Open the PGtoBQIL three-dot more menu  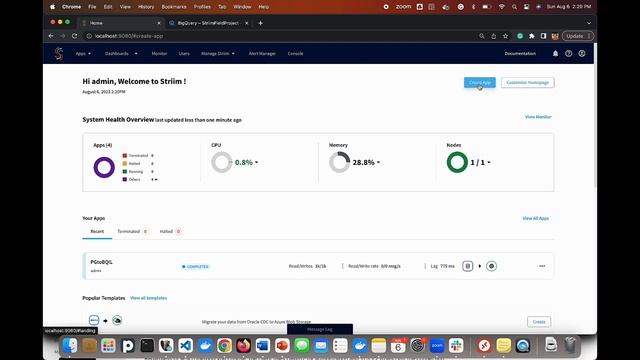pos(542,266)
